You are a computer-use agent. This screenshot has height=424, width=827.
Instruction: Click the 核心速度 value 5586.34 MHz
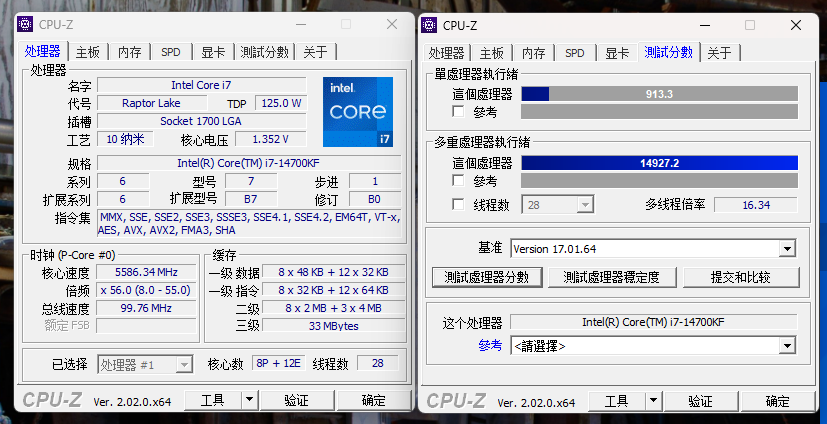tap(147, 272)
